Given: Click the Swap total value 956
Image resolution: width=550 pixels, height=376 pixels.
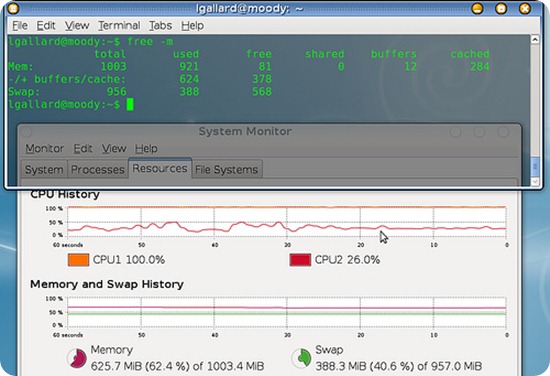Looking at the screenshot, I should tap(116, 92).
